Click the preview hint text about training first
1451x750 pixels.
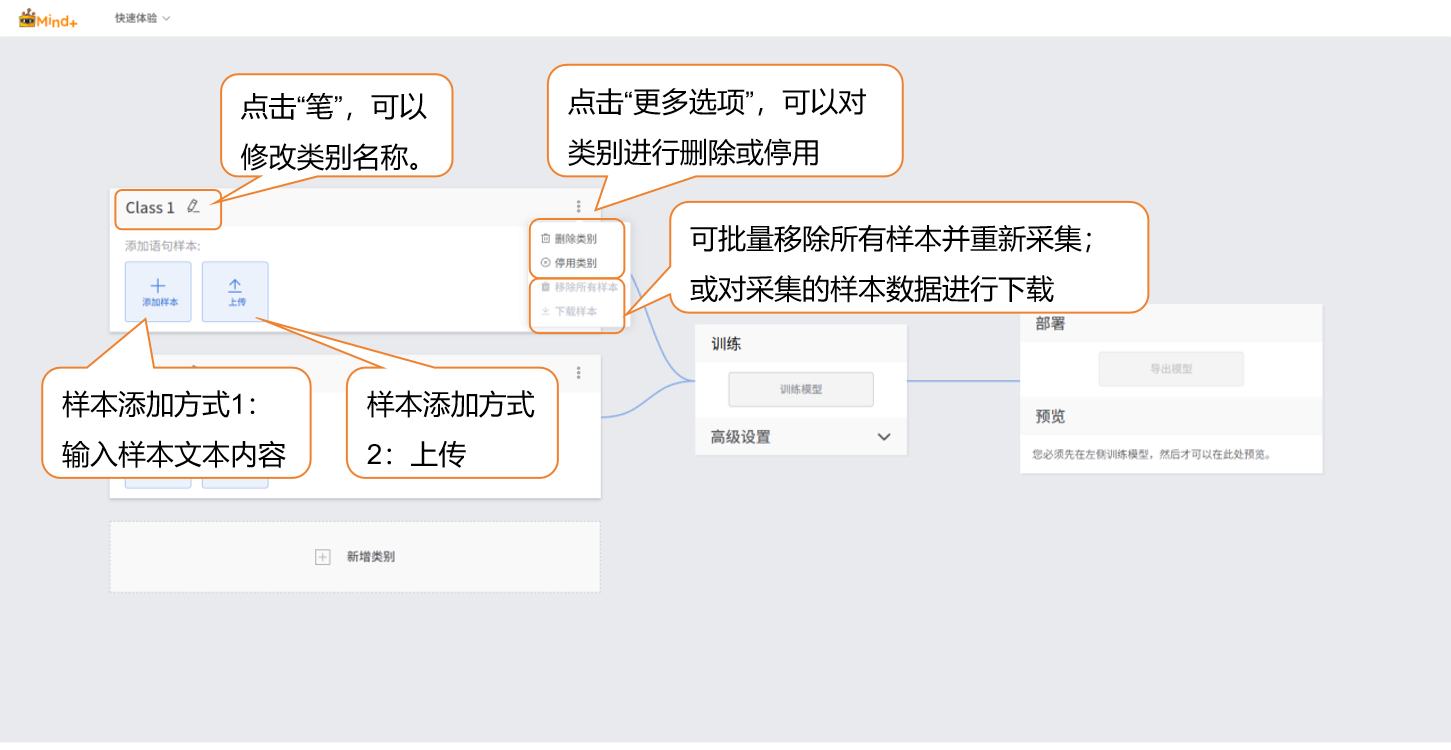pos(1151,454)
